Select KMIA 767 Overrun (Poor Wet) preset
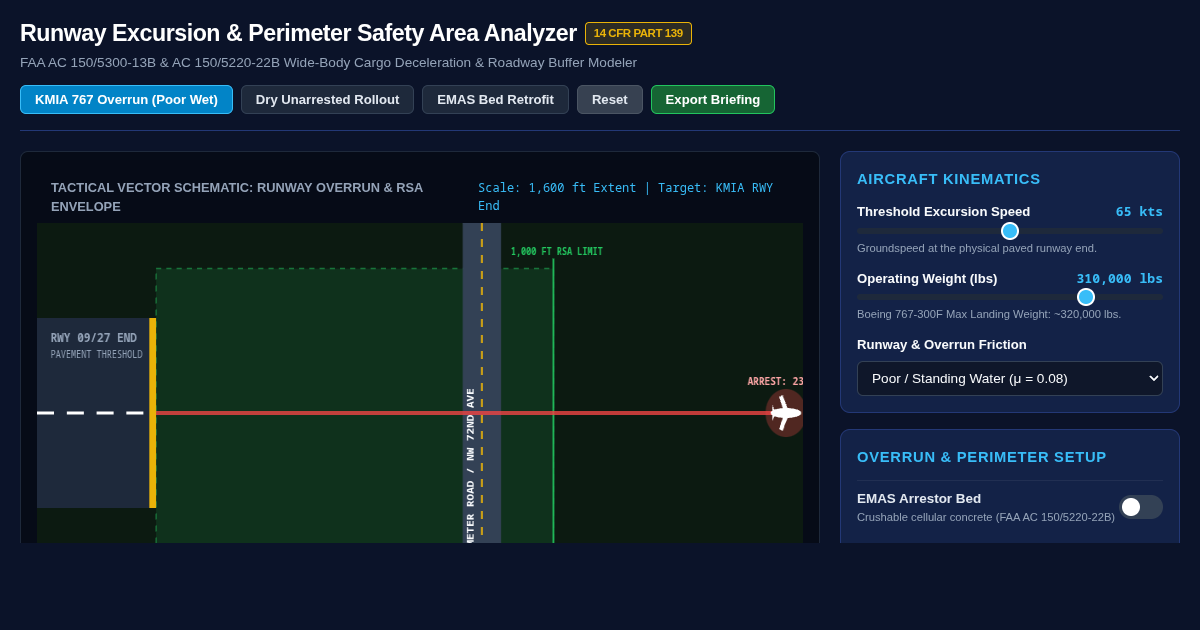Image resolution: width=1200 pixels, height=630 pixels. (126, 99)
